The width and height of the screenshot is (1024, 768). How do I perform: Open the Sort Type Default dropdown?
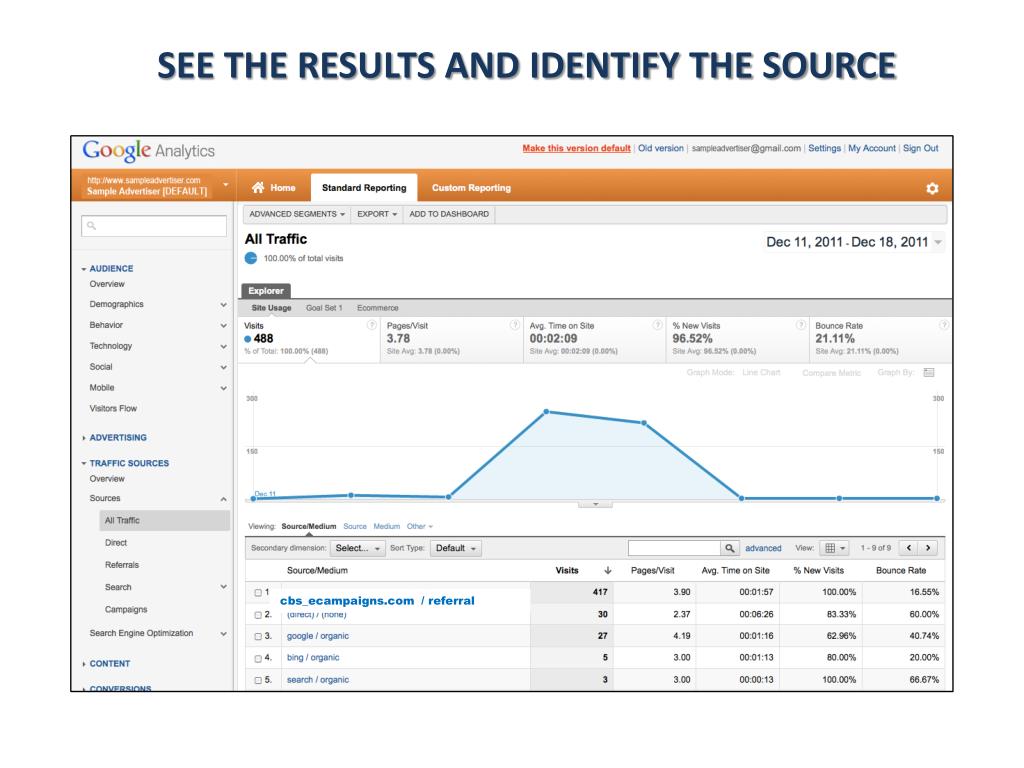455,549
